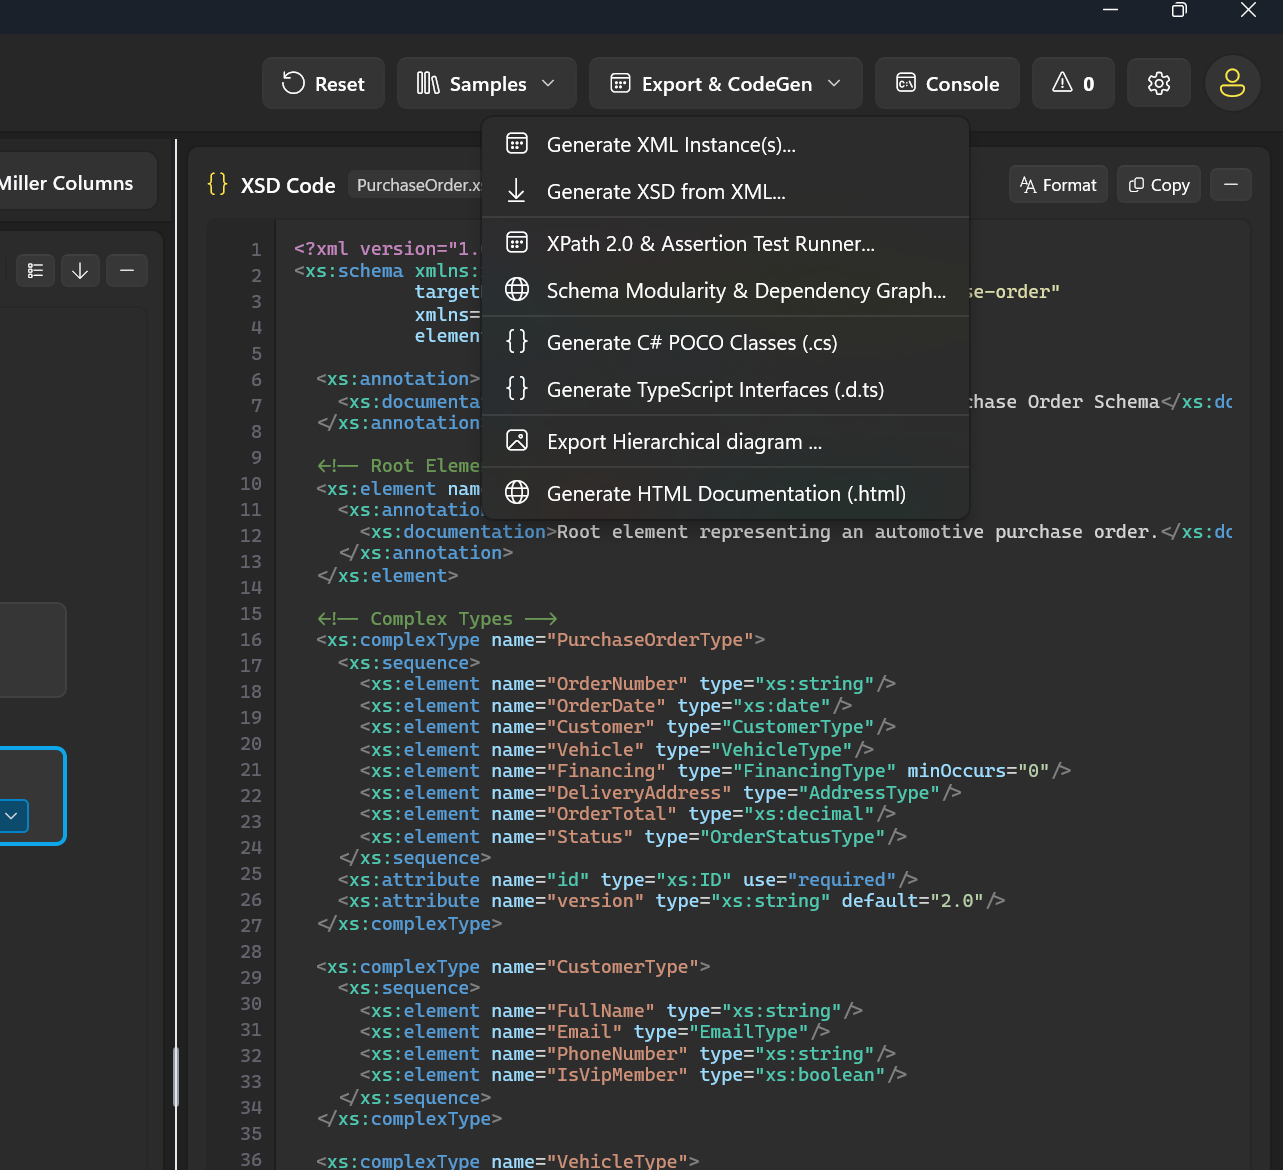
Task: Open the user profile avatar
Action: (x=1232, y=83)
